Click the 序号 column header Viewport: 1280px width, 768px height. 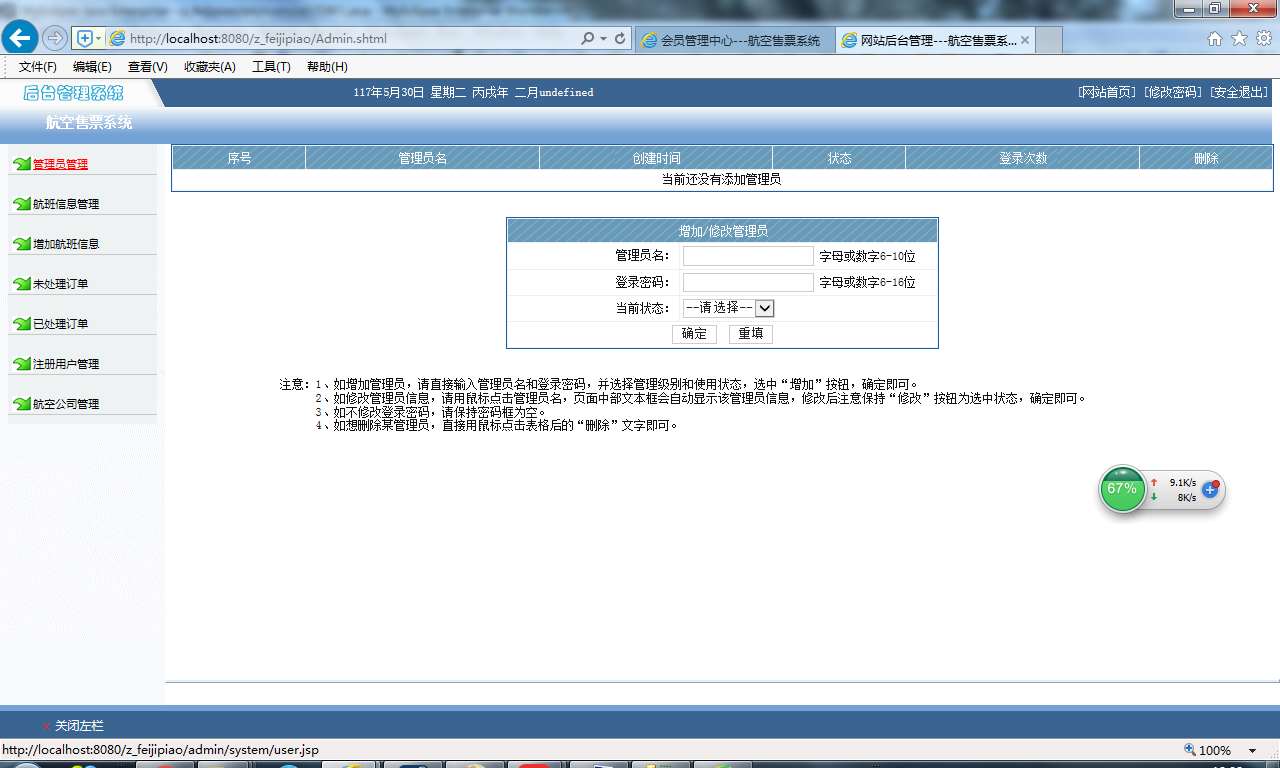click(x=239, y=158)
